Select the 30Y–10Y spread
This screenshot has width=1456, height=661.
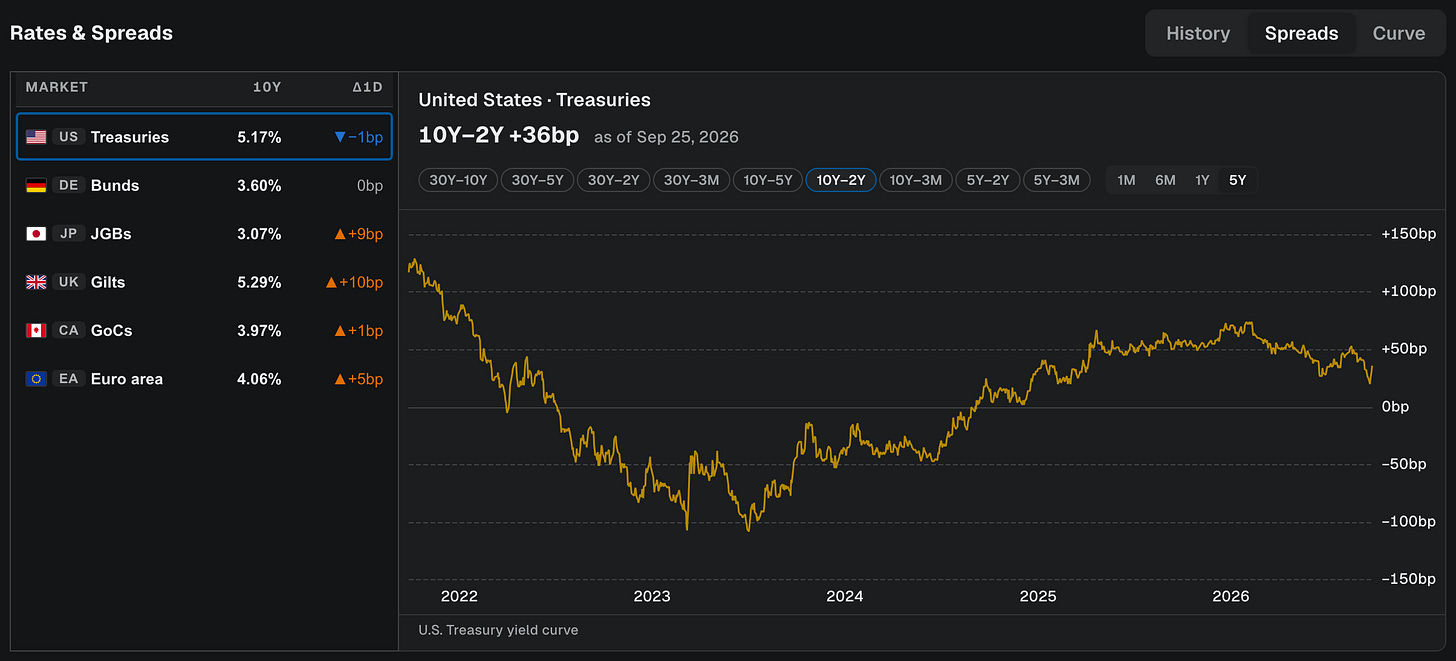pos(458,180)
